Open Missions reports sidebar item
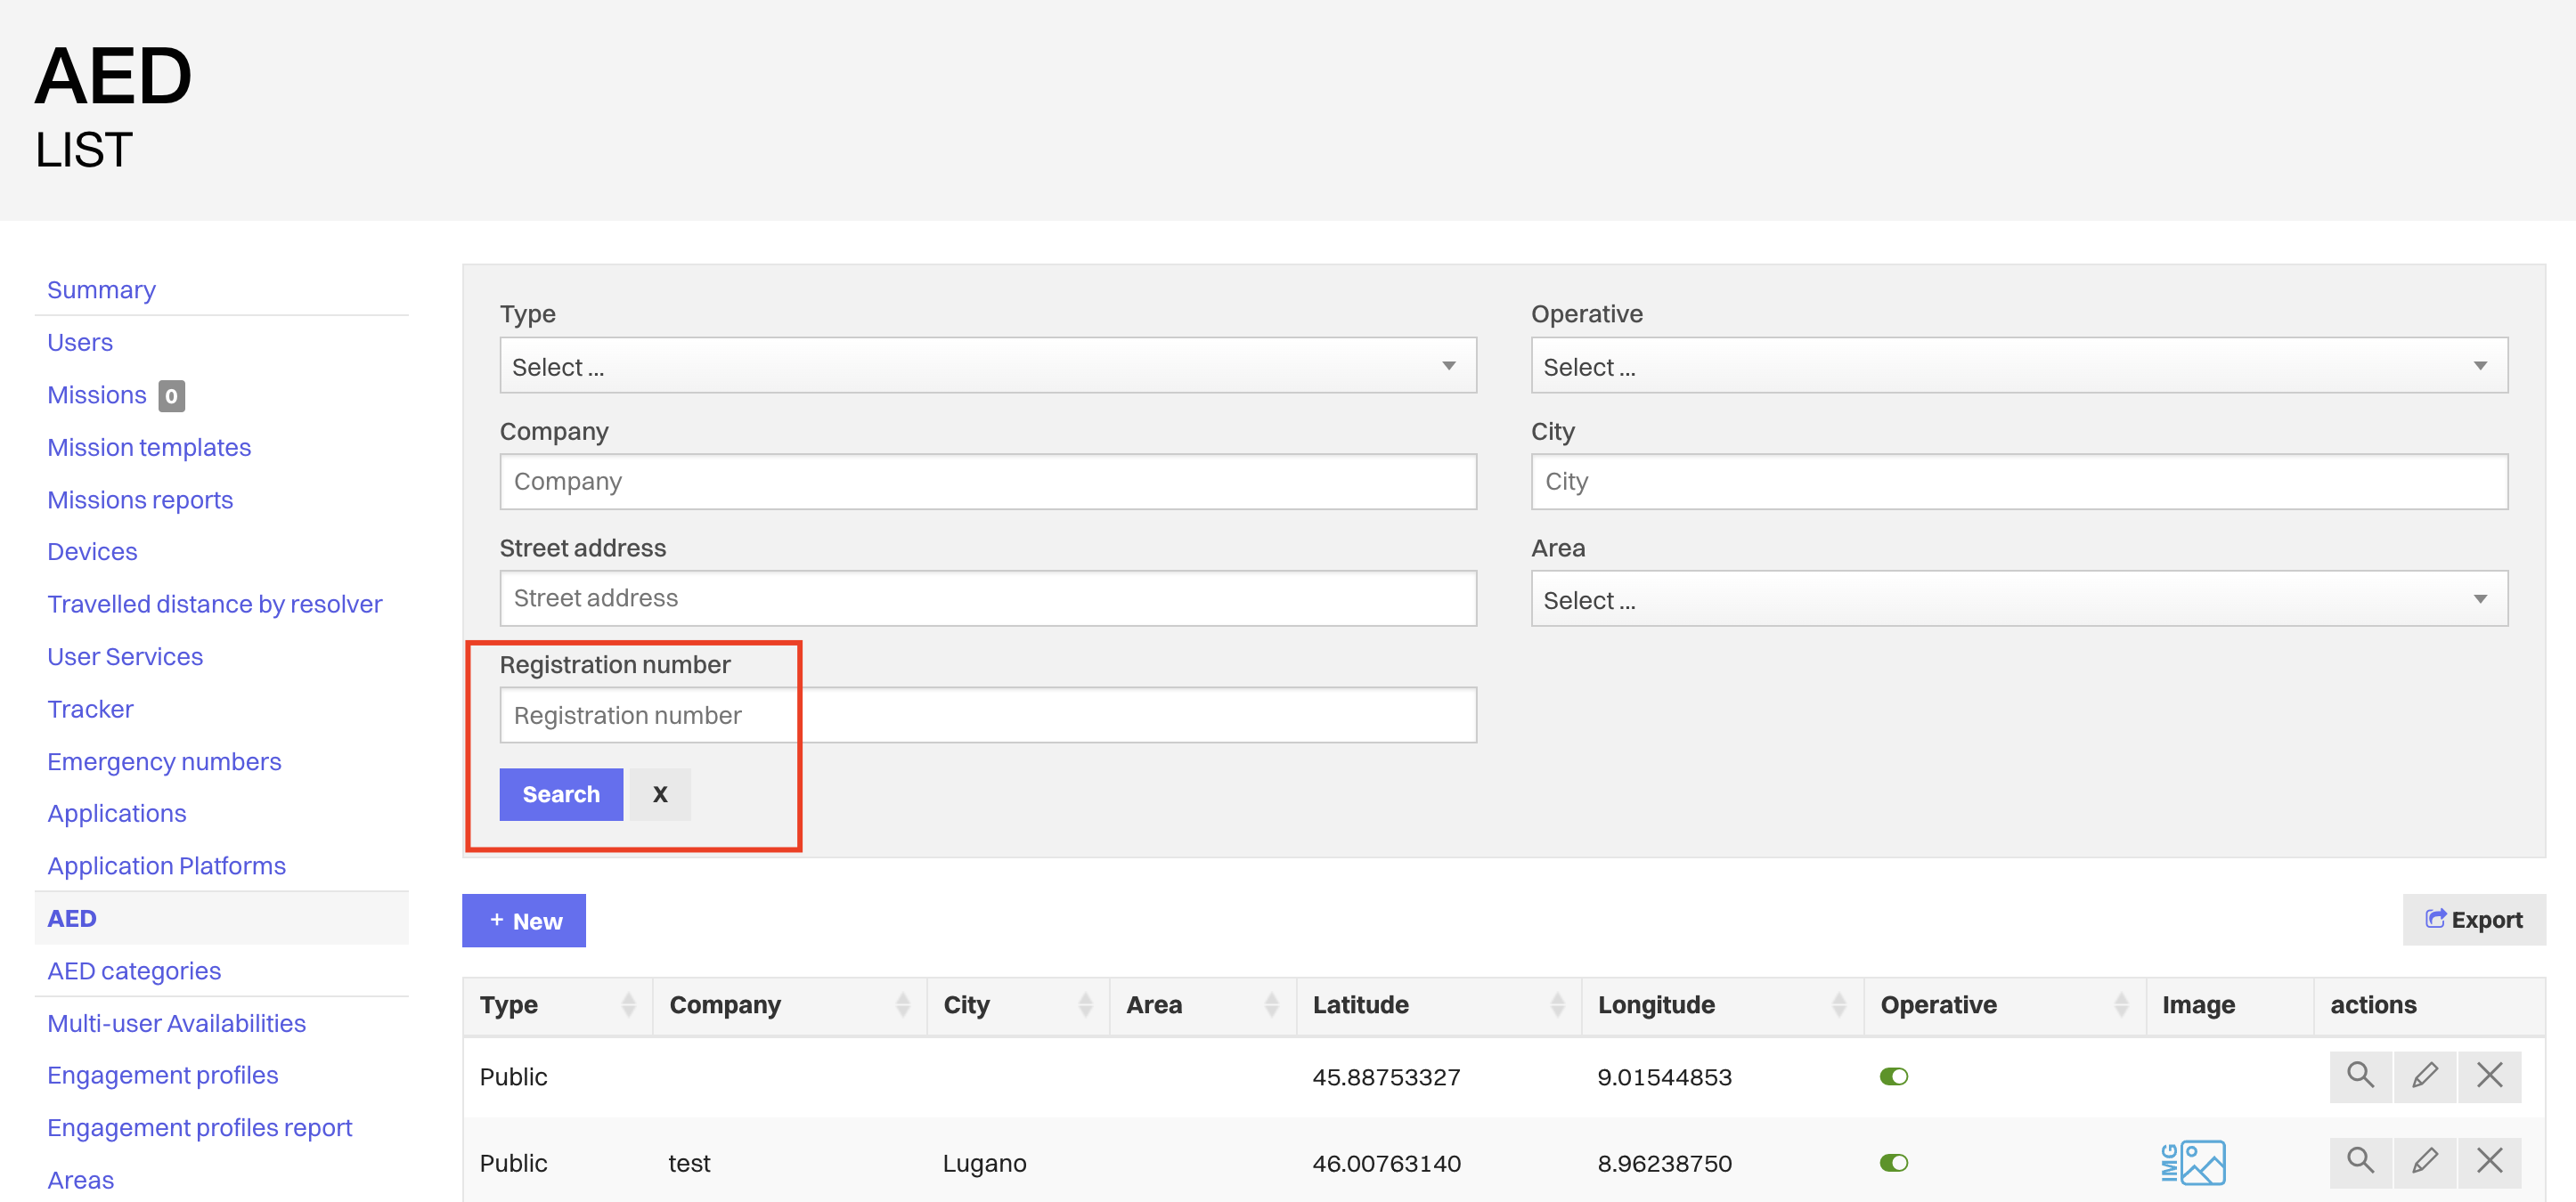This screenshot has width=2576, height=1202. pos(140,500)
